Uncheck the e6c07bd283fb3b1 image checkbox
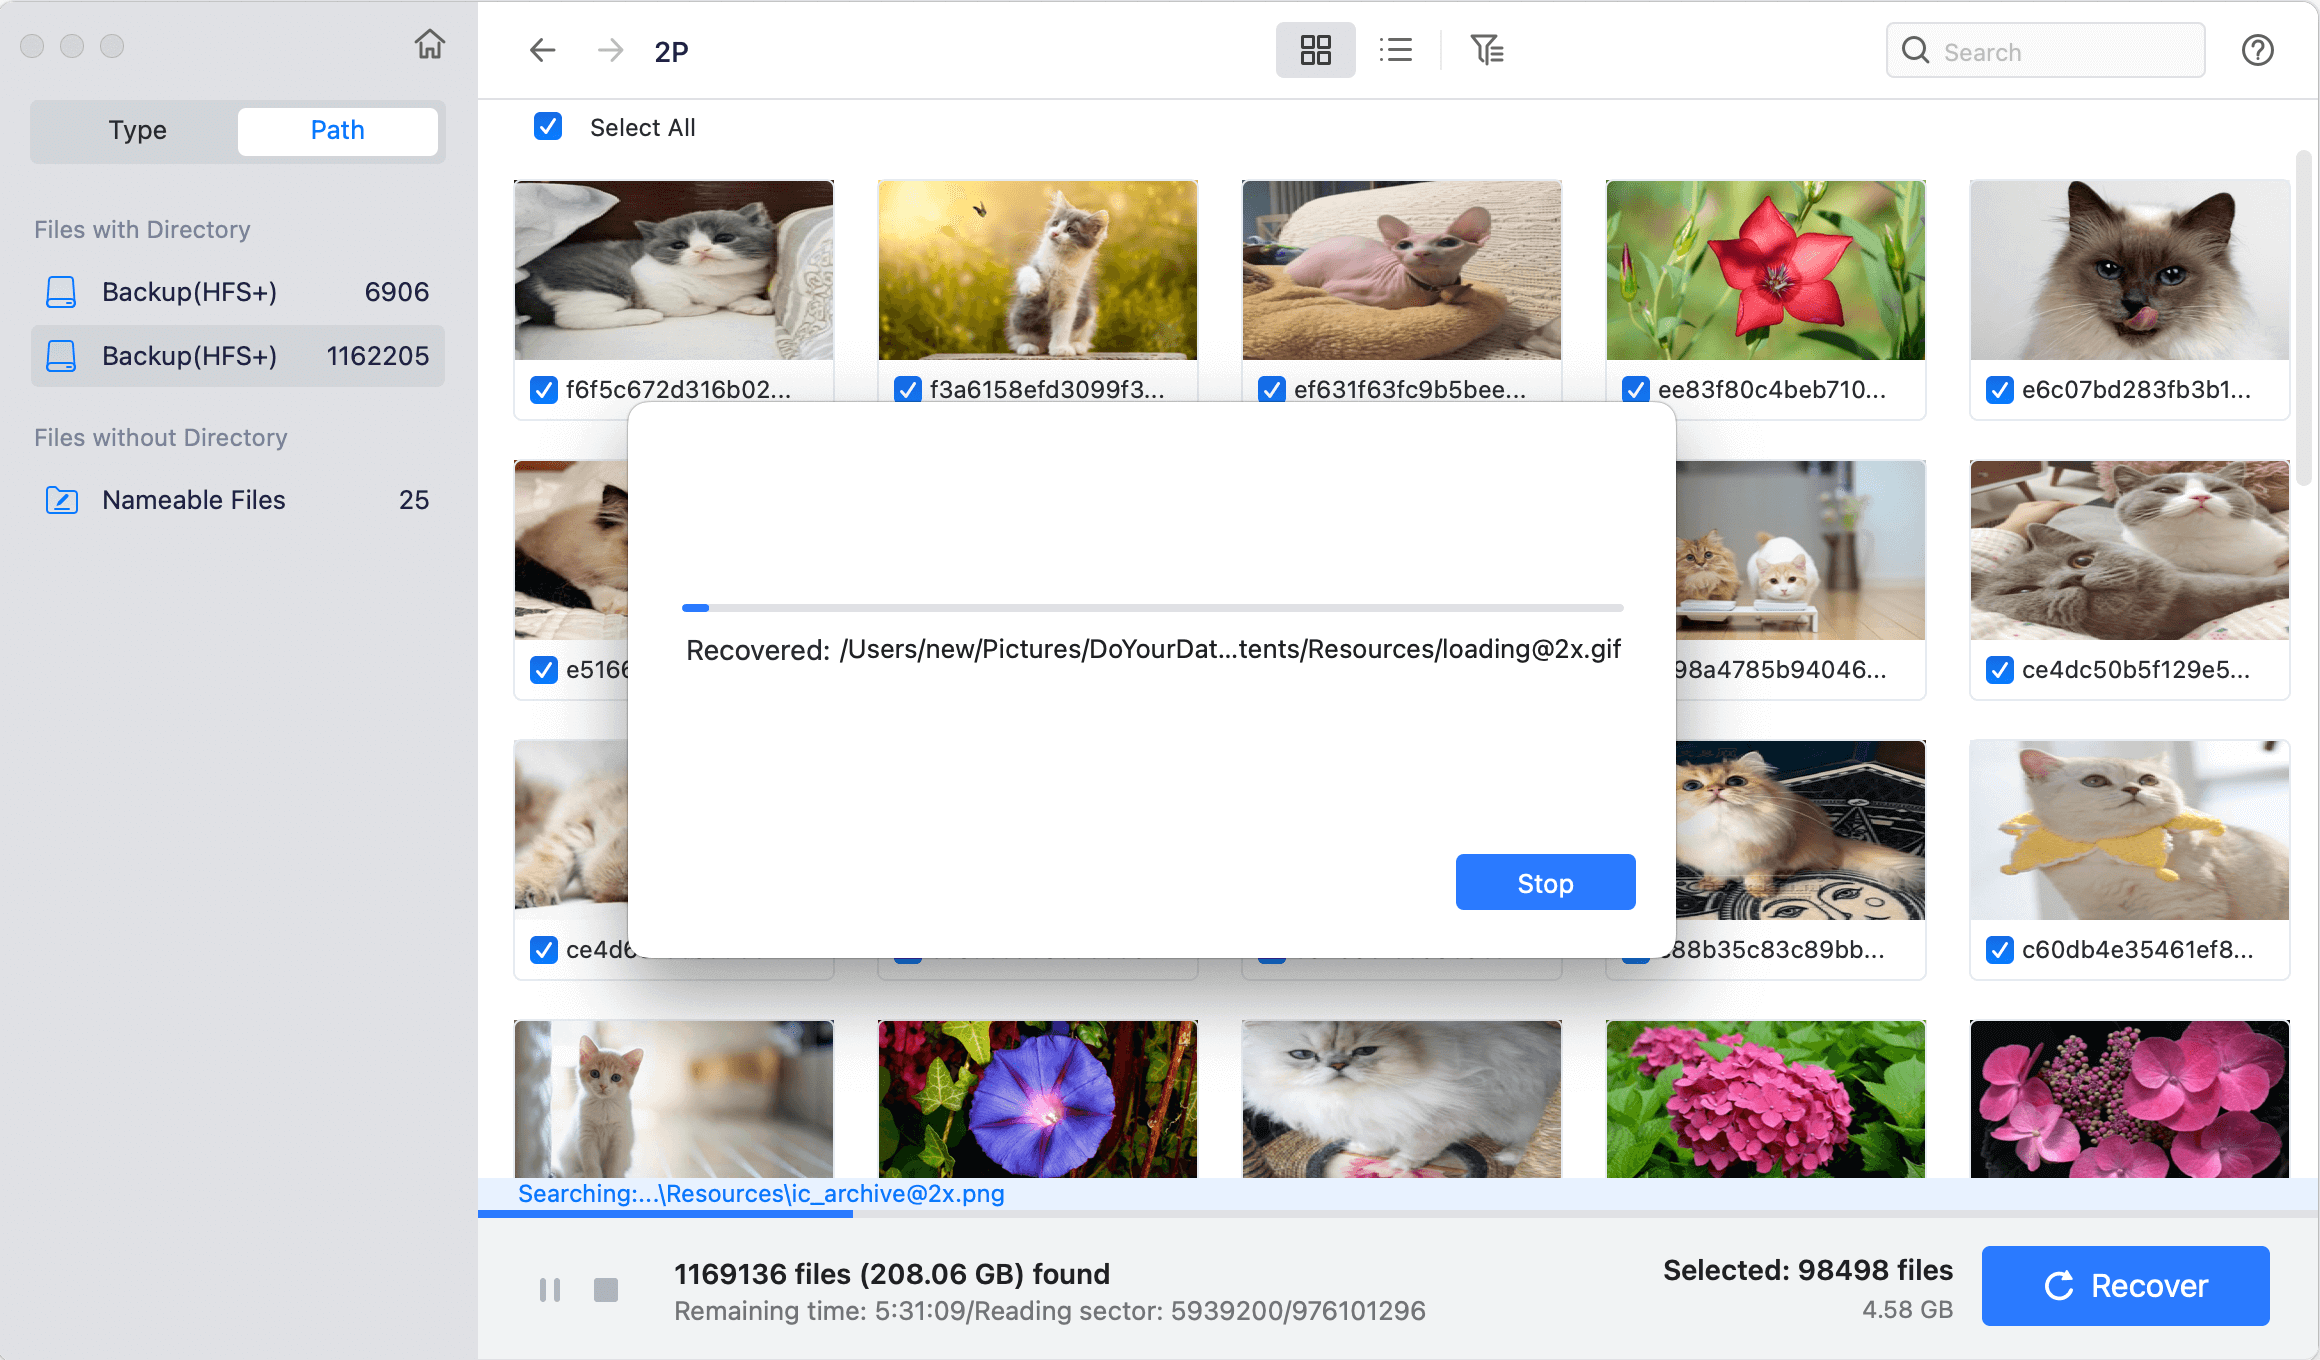2320x1360 pixels. coord(2000,390)
